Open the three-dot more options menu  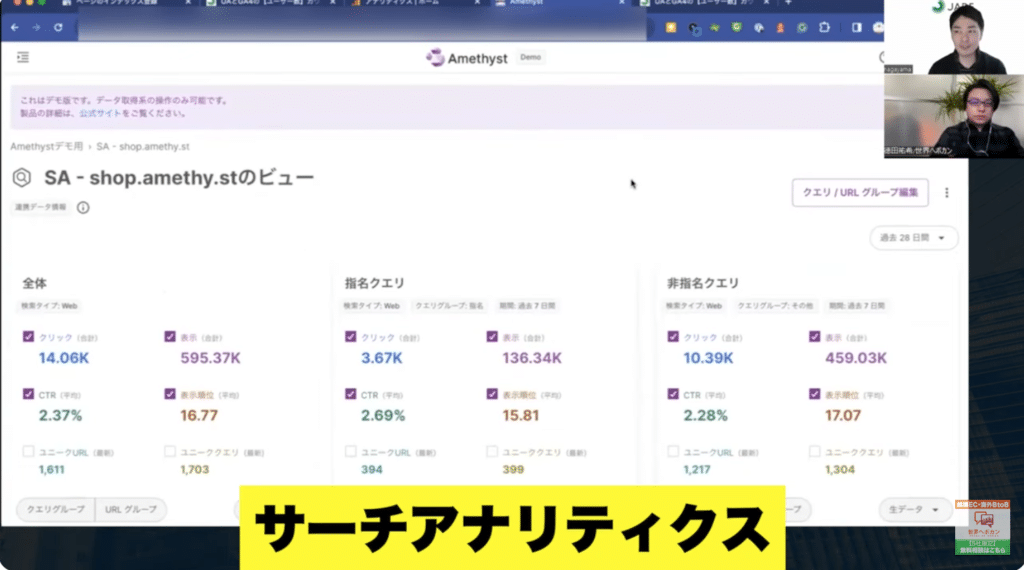pyautogui.click(x=946, y=193)
